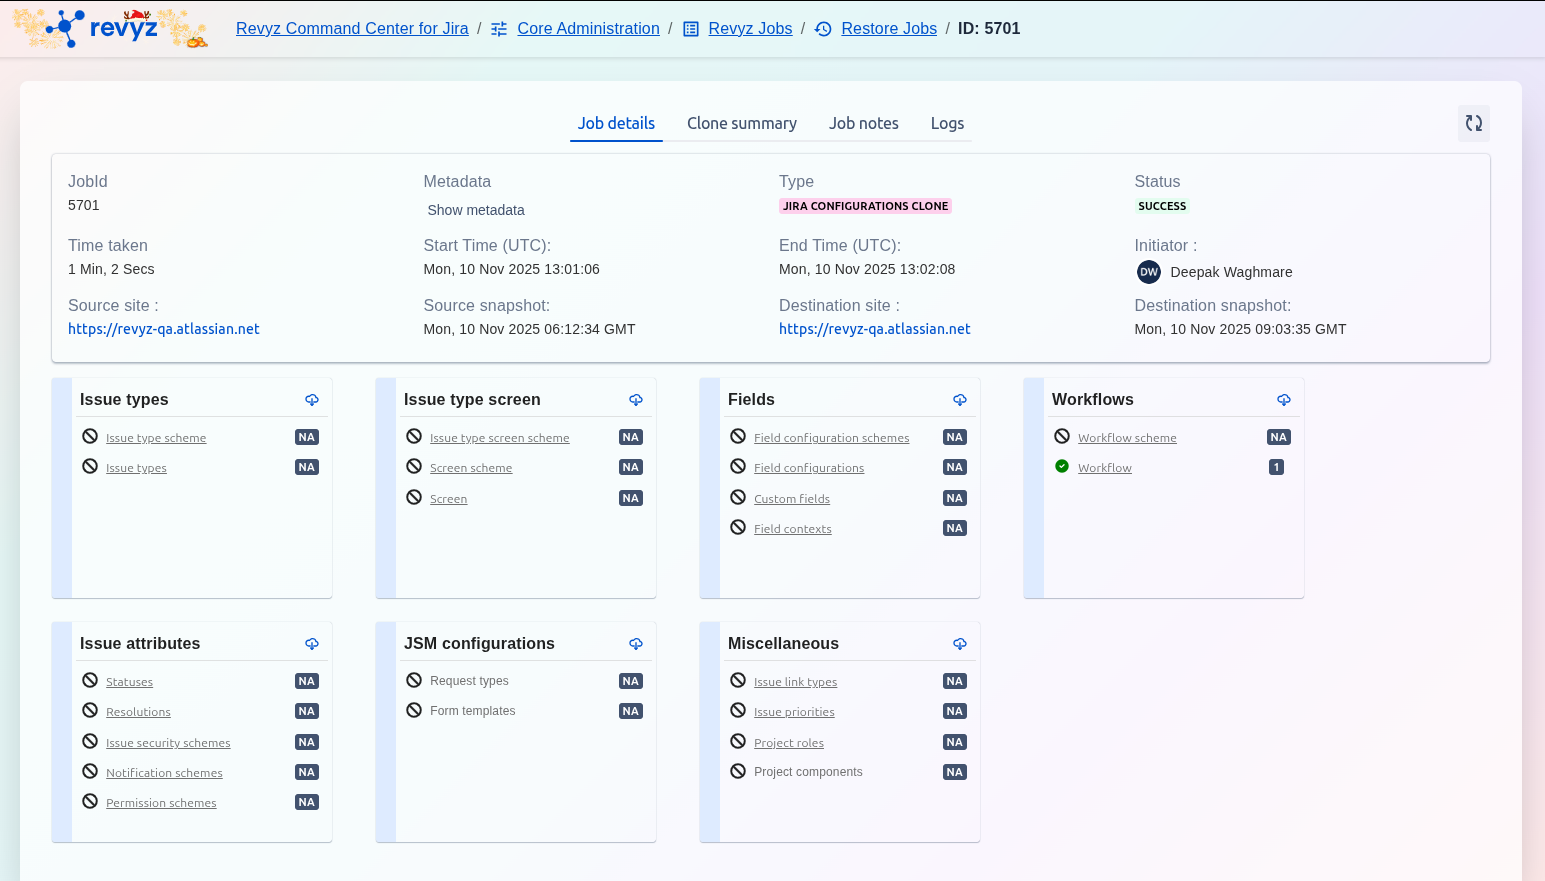This screenshot has height=881, width=1545.
Task: Open the Workflow link in Workflows card
Action: click(x=1104, y=468)
